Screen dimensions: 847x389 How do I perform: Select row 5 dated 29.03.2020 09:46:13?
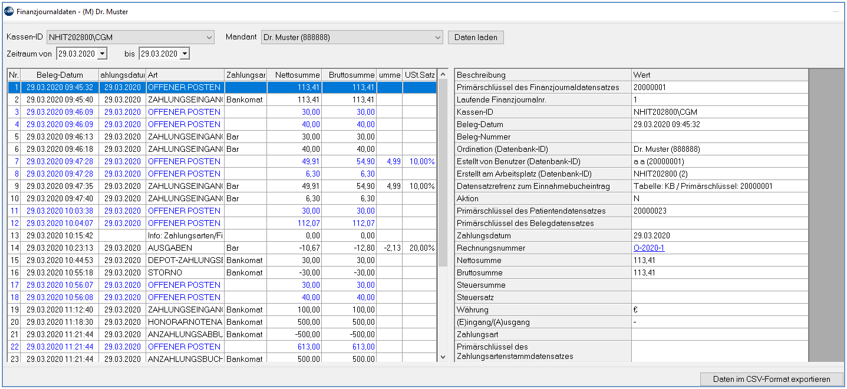tap(221, 137)
